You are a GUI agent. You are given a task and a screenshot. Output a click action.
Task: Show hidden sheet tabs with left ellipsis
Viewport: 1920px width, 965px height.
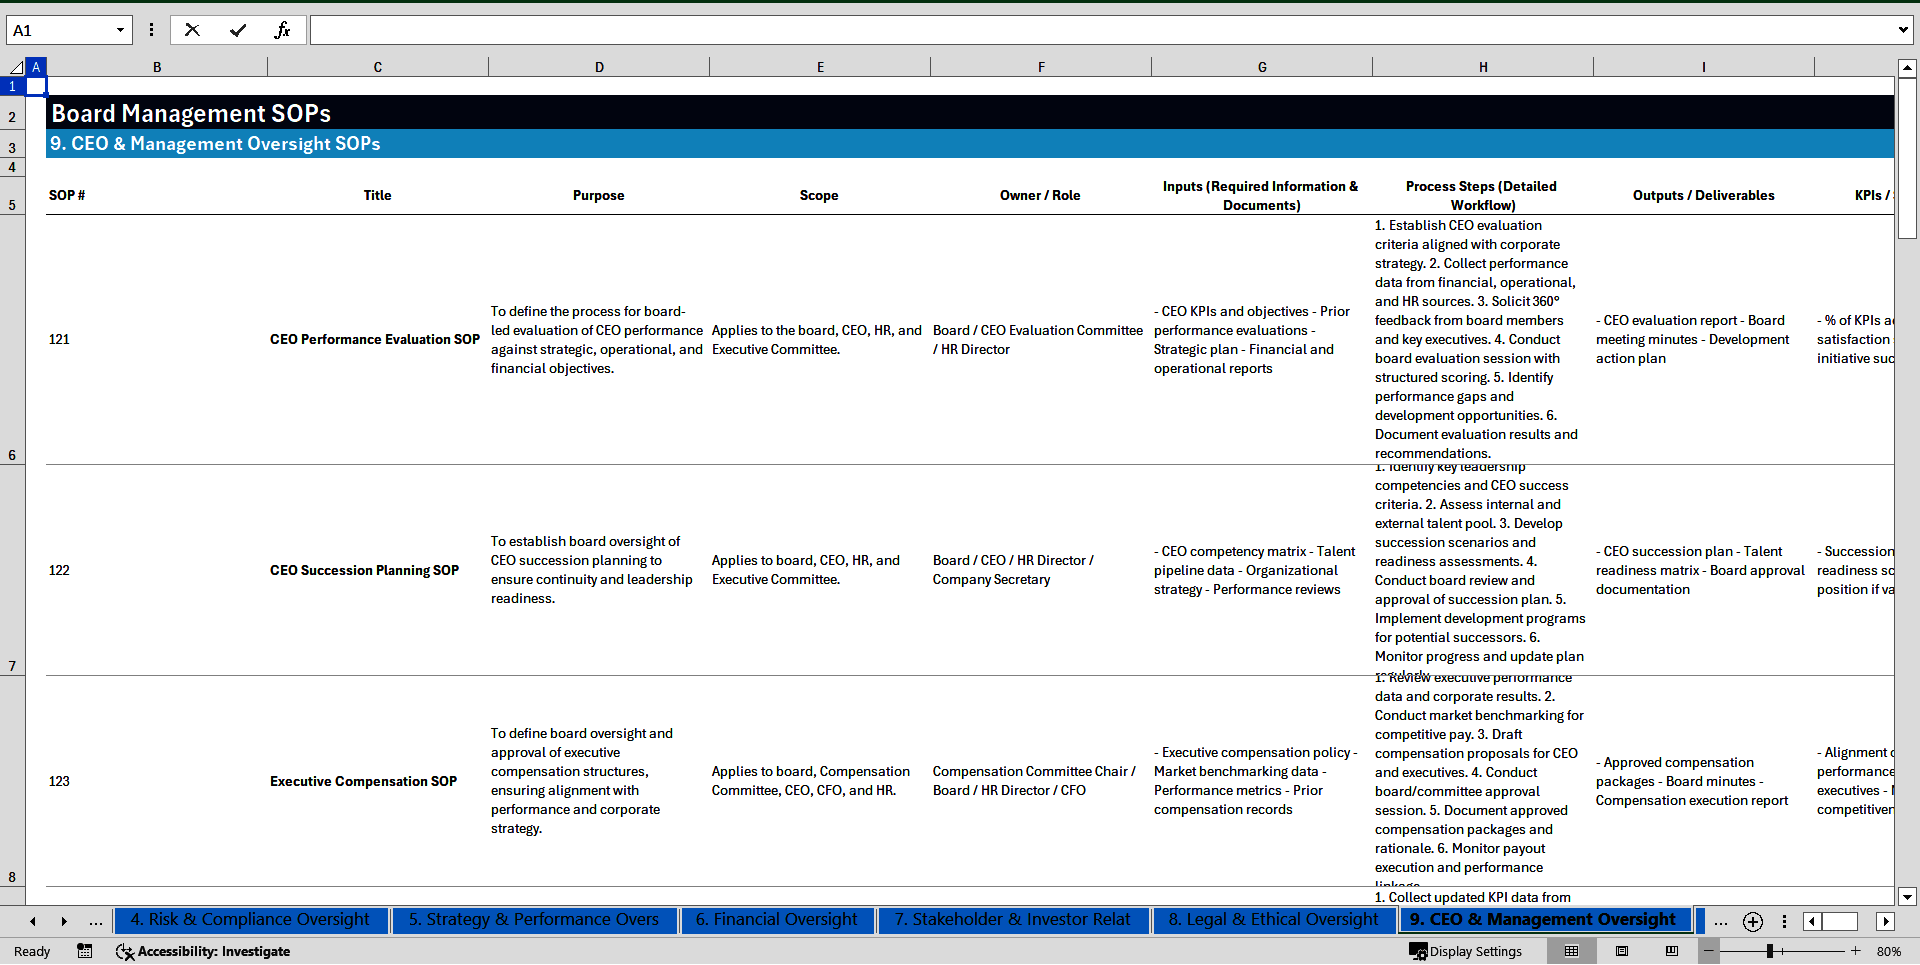coord(96,921)
